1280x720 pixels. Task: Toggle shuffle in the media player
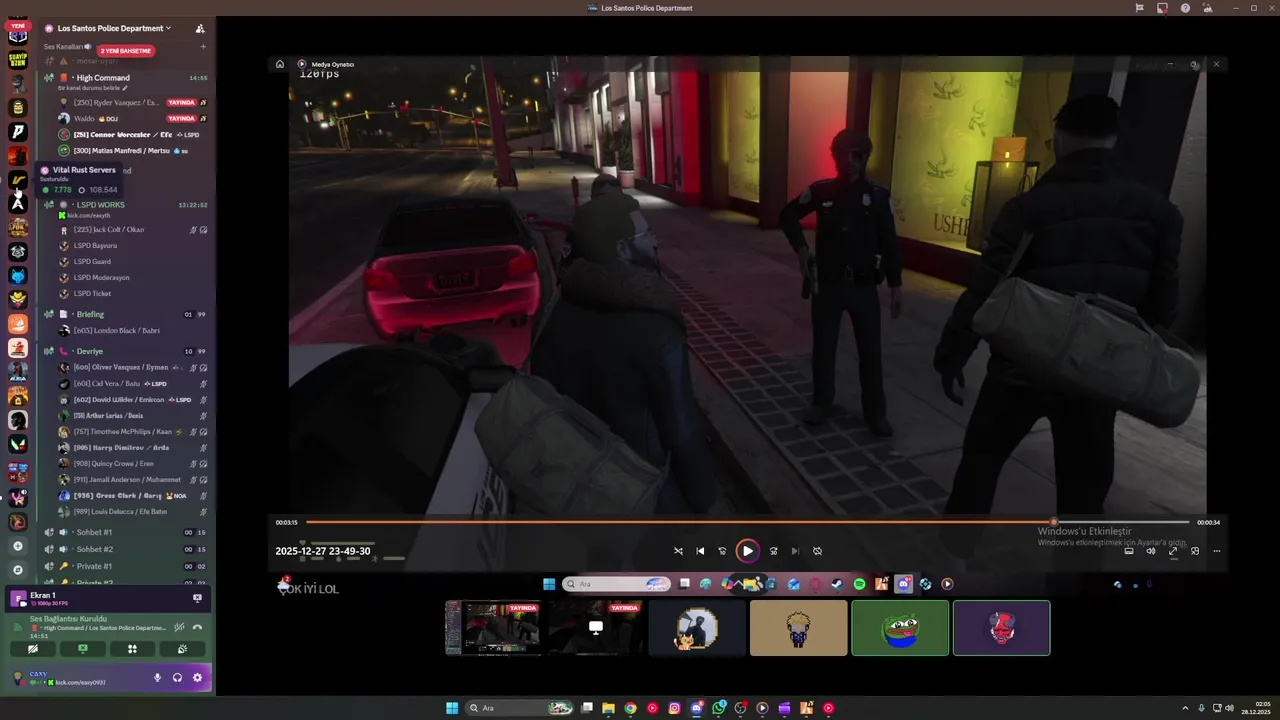[678, 551]
